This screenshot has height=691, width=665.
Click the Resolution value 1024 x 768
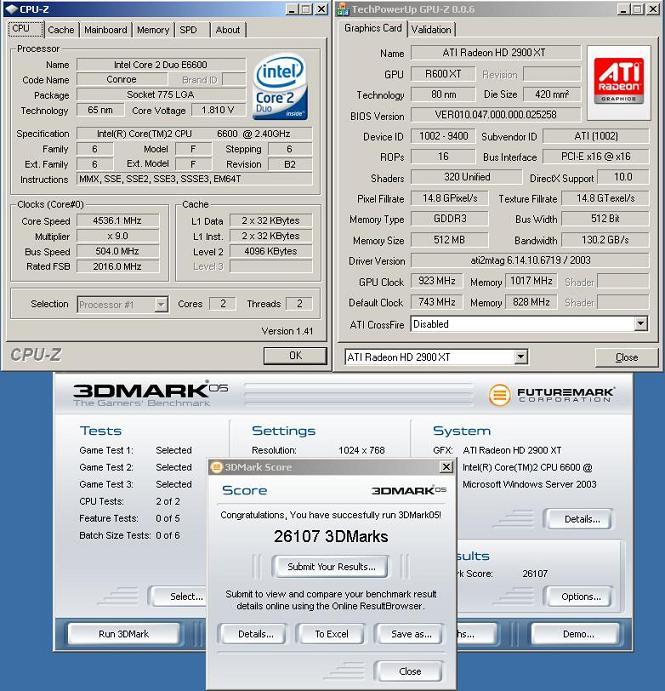point(361,450)
